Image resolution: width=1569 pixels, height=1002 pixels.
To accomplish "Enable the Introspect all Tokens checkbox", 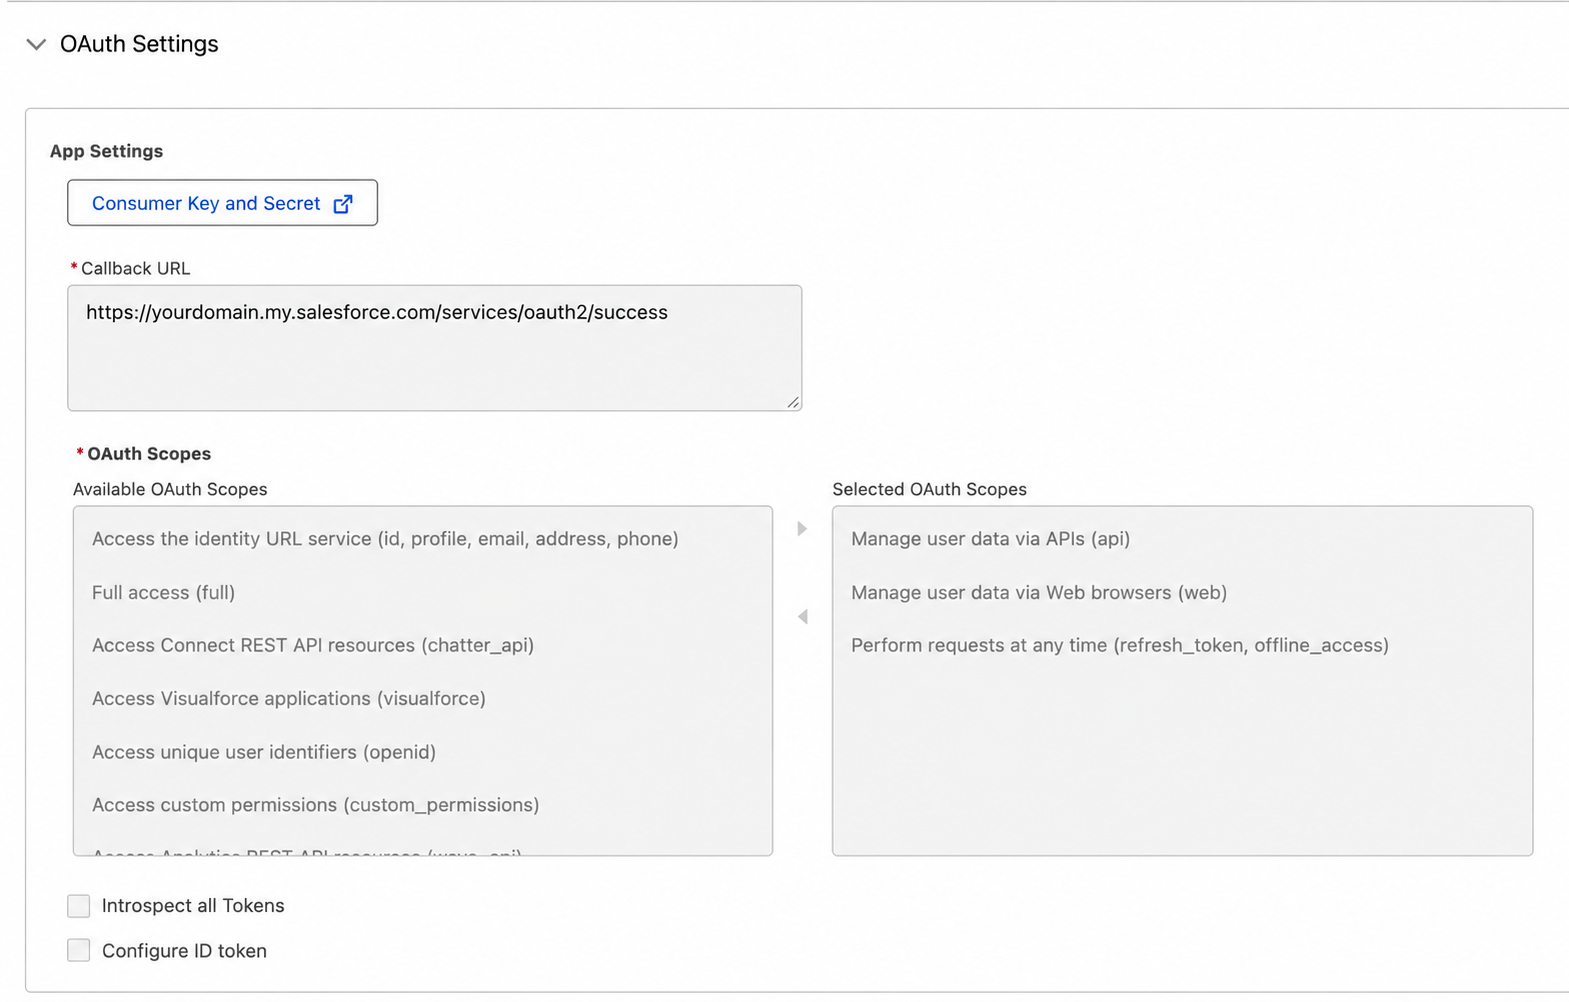I will point(79,906).
